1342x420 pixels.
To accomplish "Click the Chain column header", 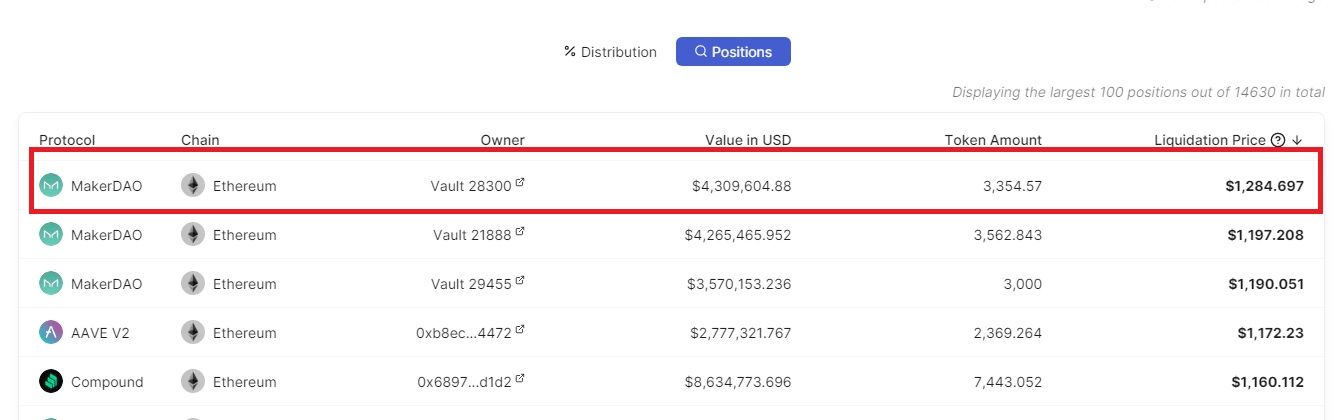I will click(200, 140).
